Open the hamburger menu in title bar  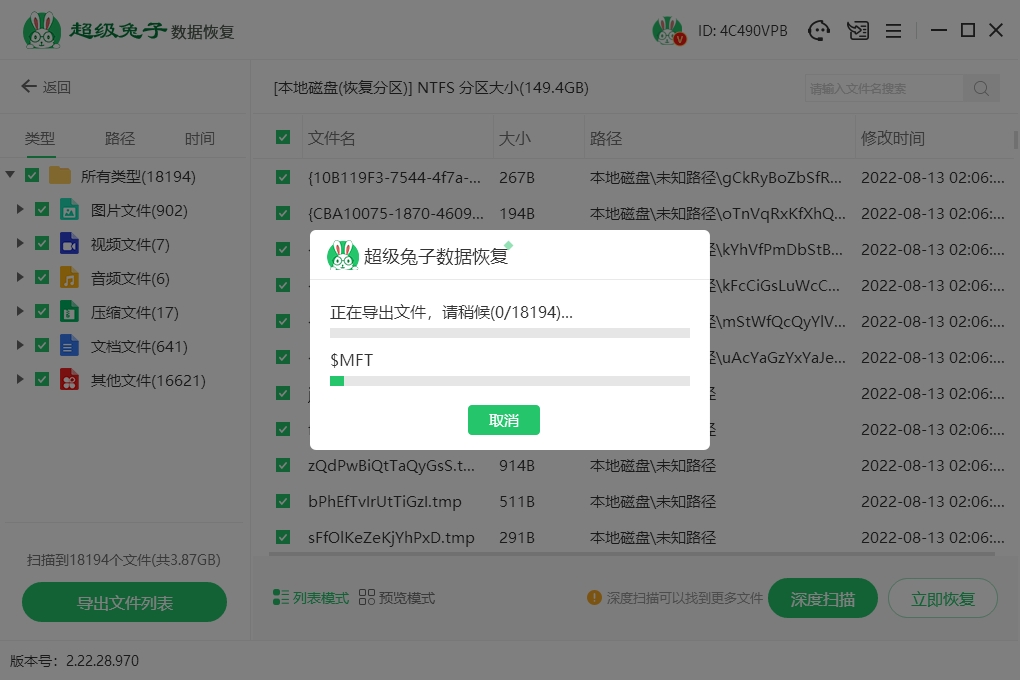click(894, 31)
